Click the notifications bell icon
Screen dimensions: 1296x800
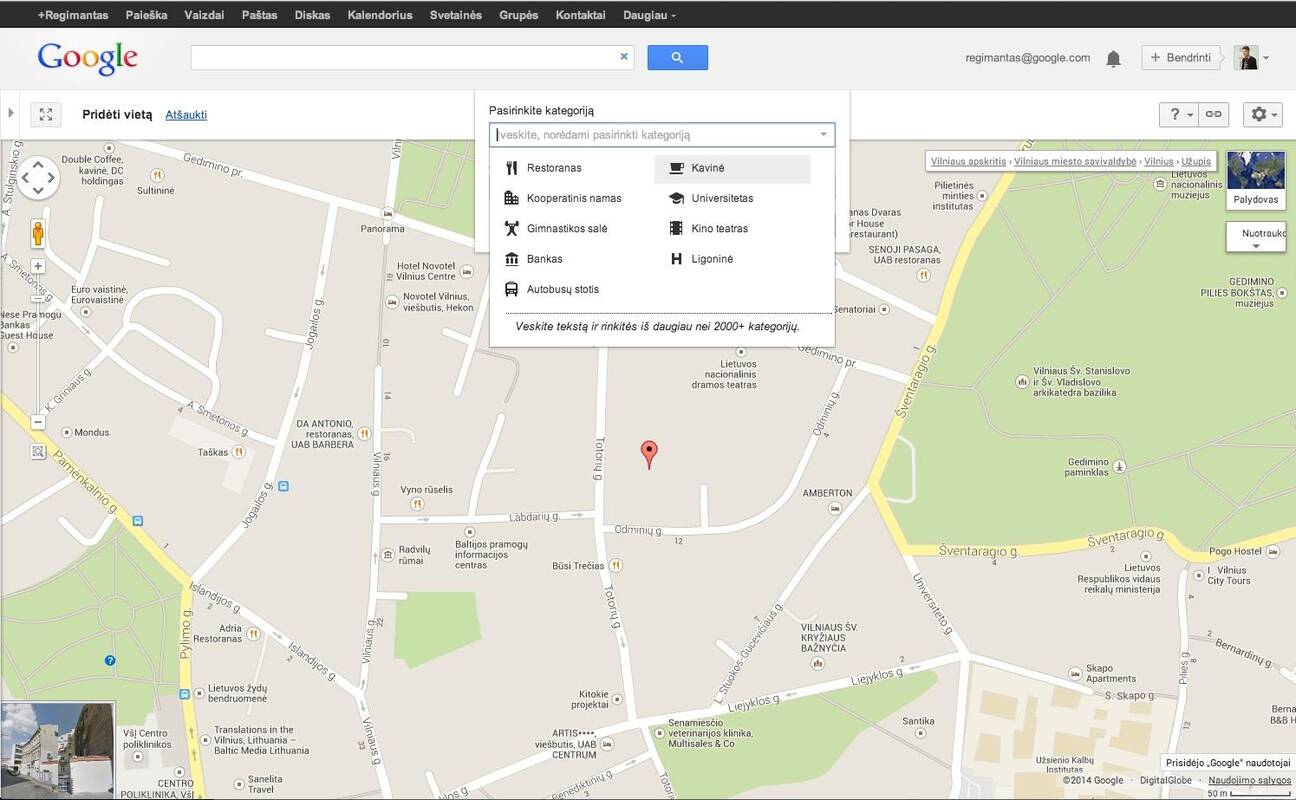coord(1113,59)
